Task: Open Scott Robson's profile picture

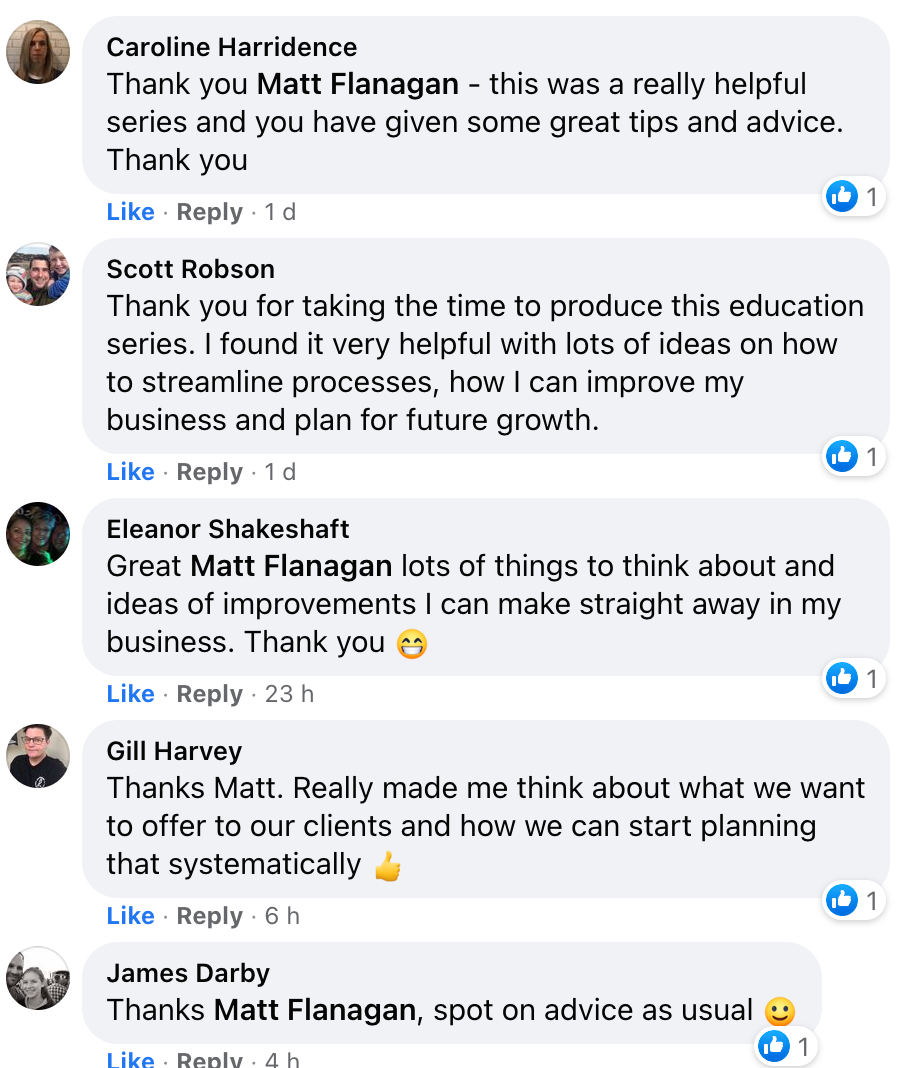Action: [38, 274]
